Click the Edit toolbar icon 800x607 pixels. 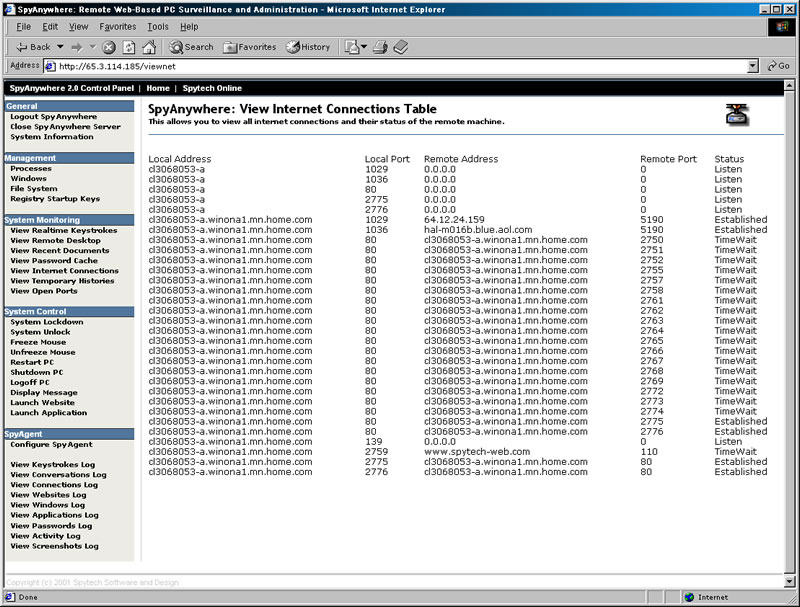[x=401, y=47]
